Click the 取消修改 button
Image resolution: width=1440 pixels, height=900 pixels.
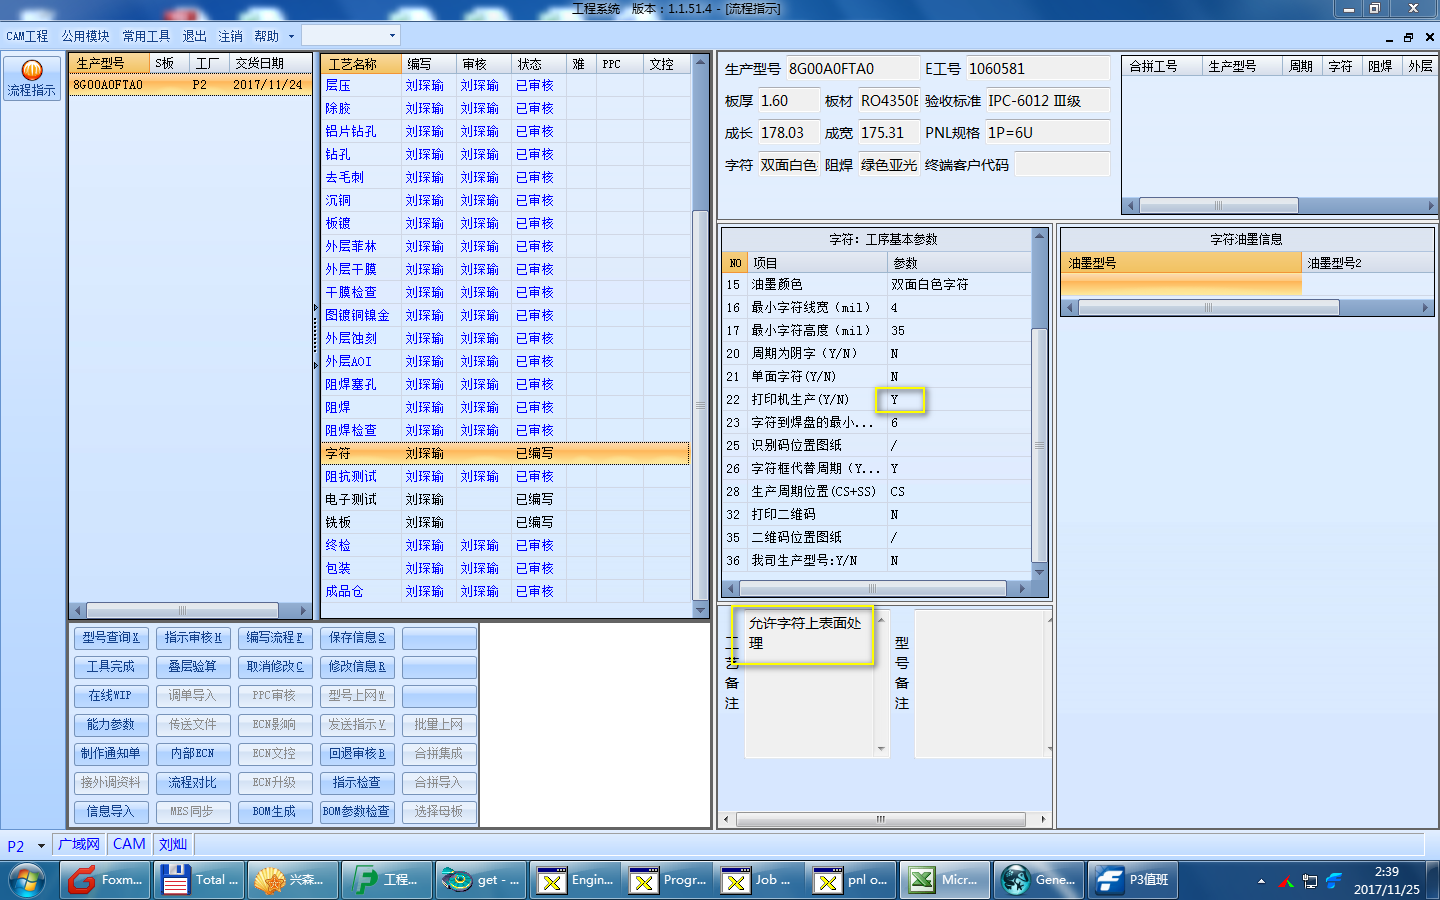(x=275, y=667)
